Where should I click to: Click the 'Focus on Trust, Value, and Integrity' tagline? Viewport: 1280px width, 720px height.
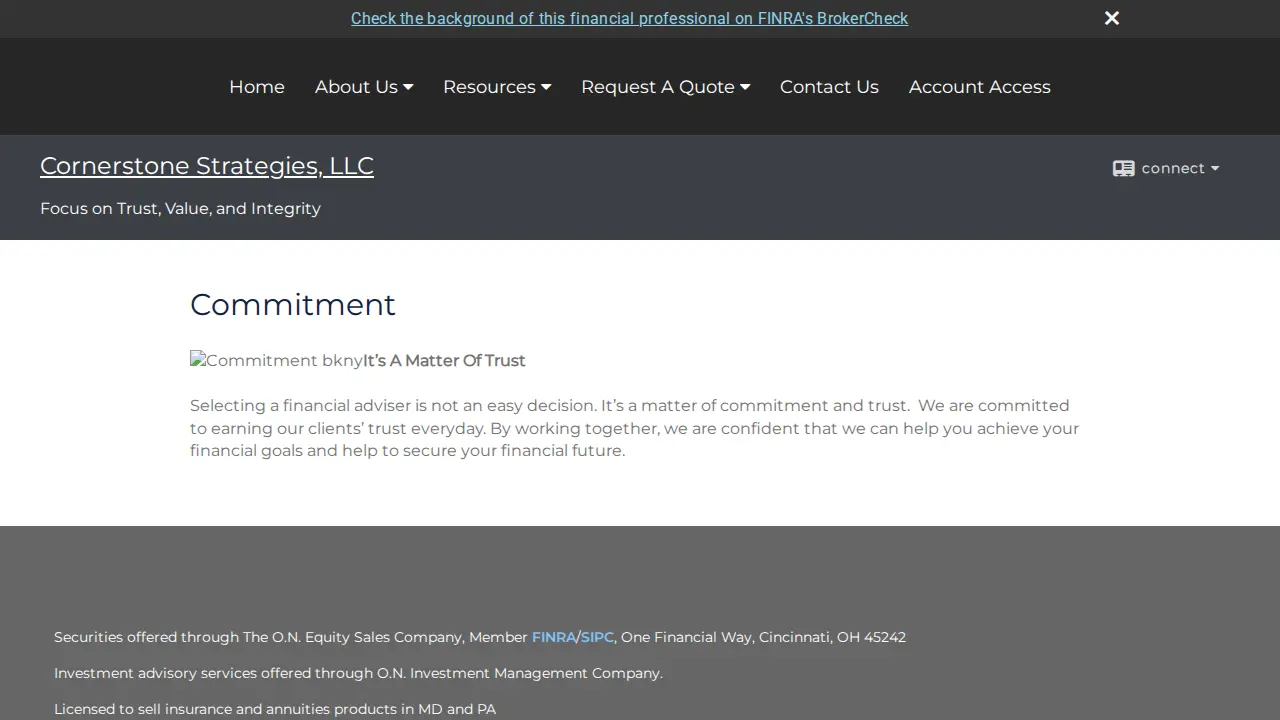[180, 208]
